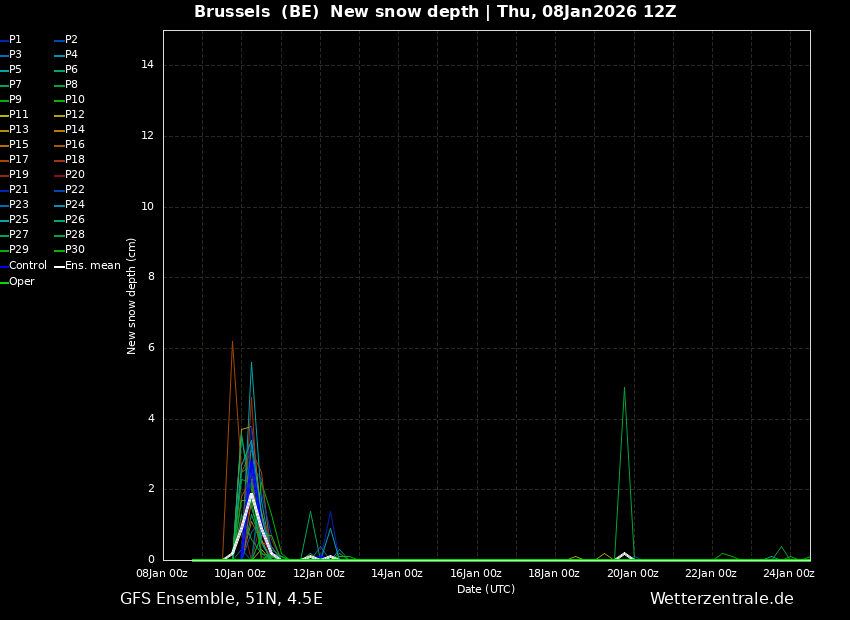Click the P14 legend label
The width and height of the screenshot is (850, 620).
click(x=69, y=130)
